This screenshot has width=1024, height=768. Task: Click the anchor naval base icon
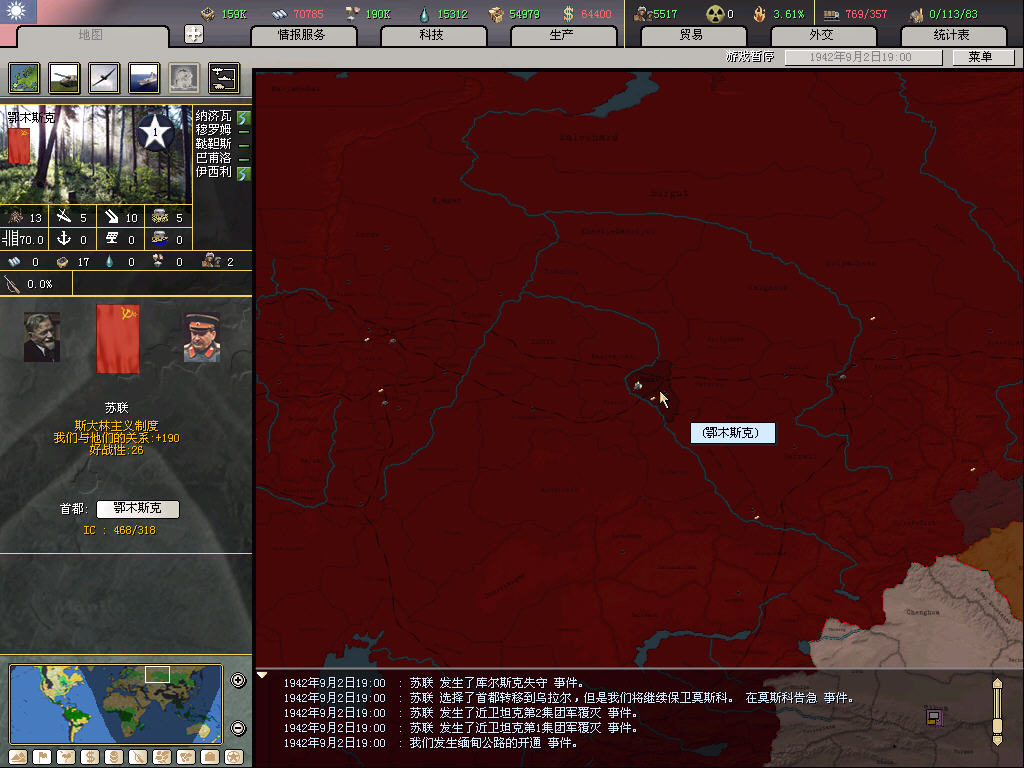[x=64, y=238]
